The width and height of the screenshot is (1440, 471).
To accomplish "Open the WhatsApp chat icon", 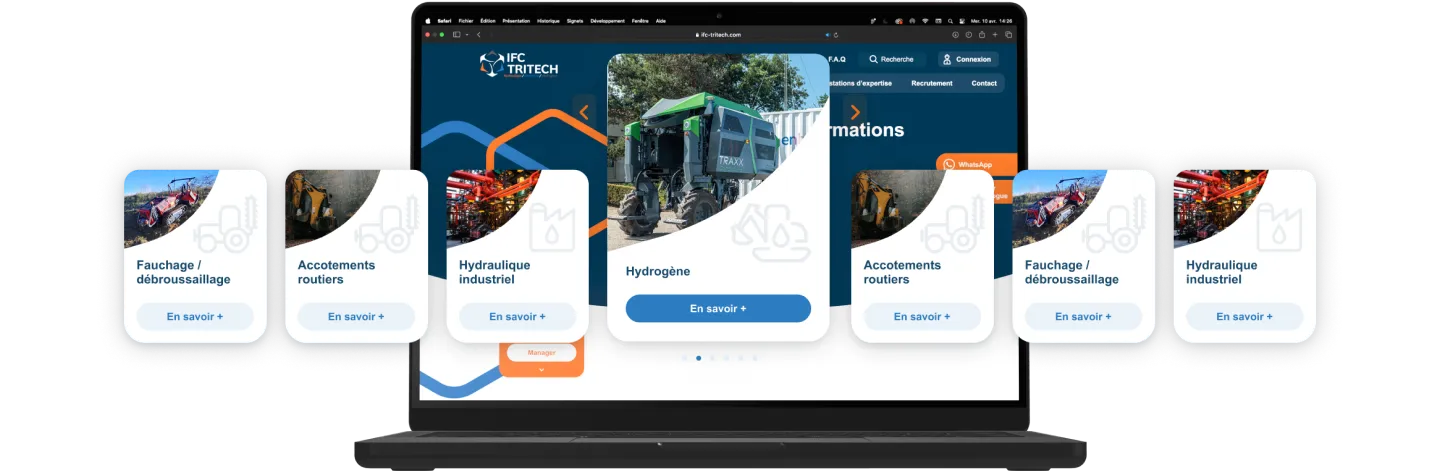I will coord(949,164).
